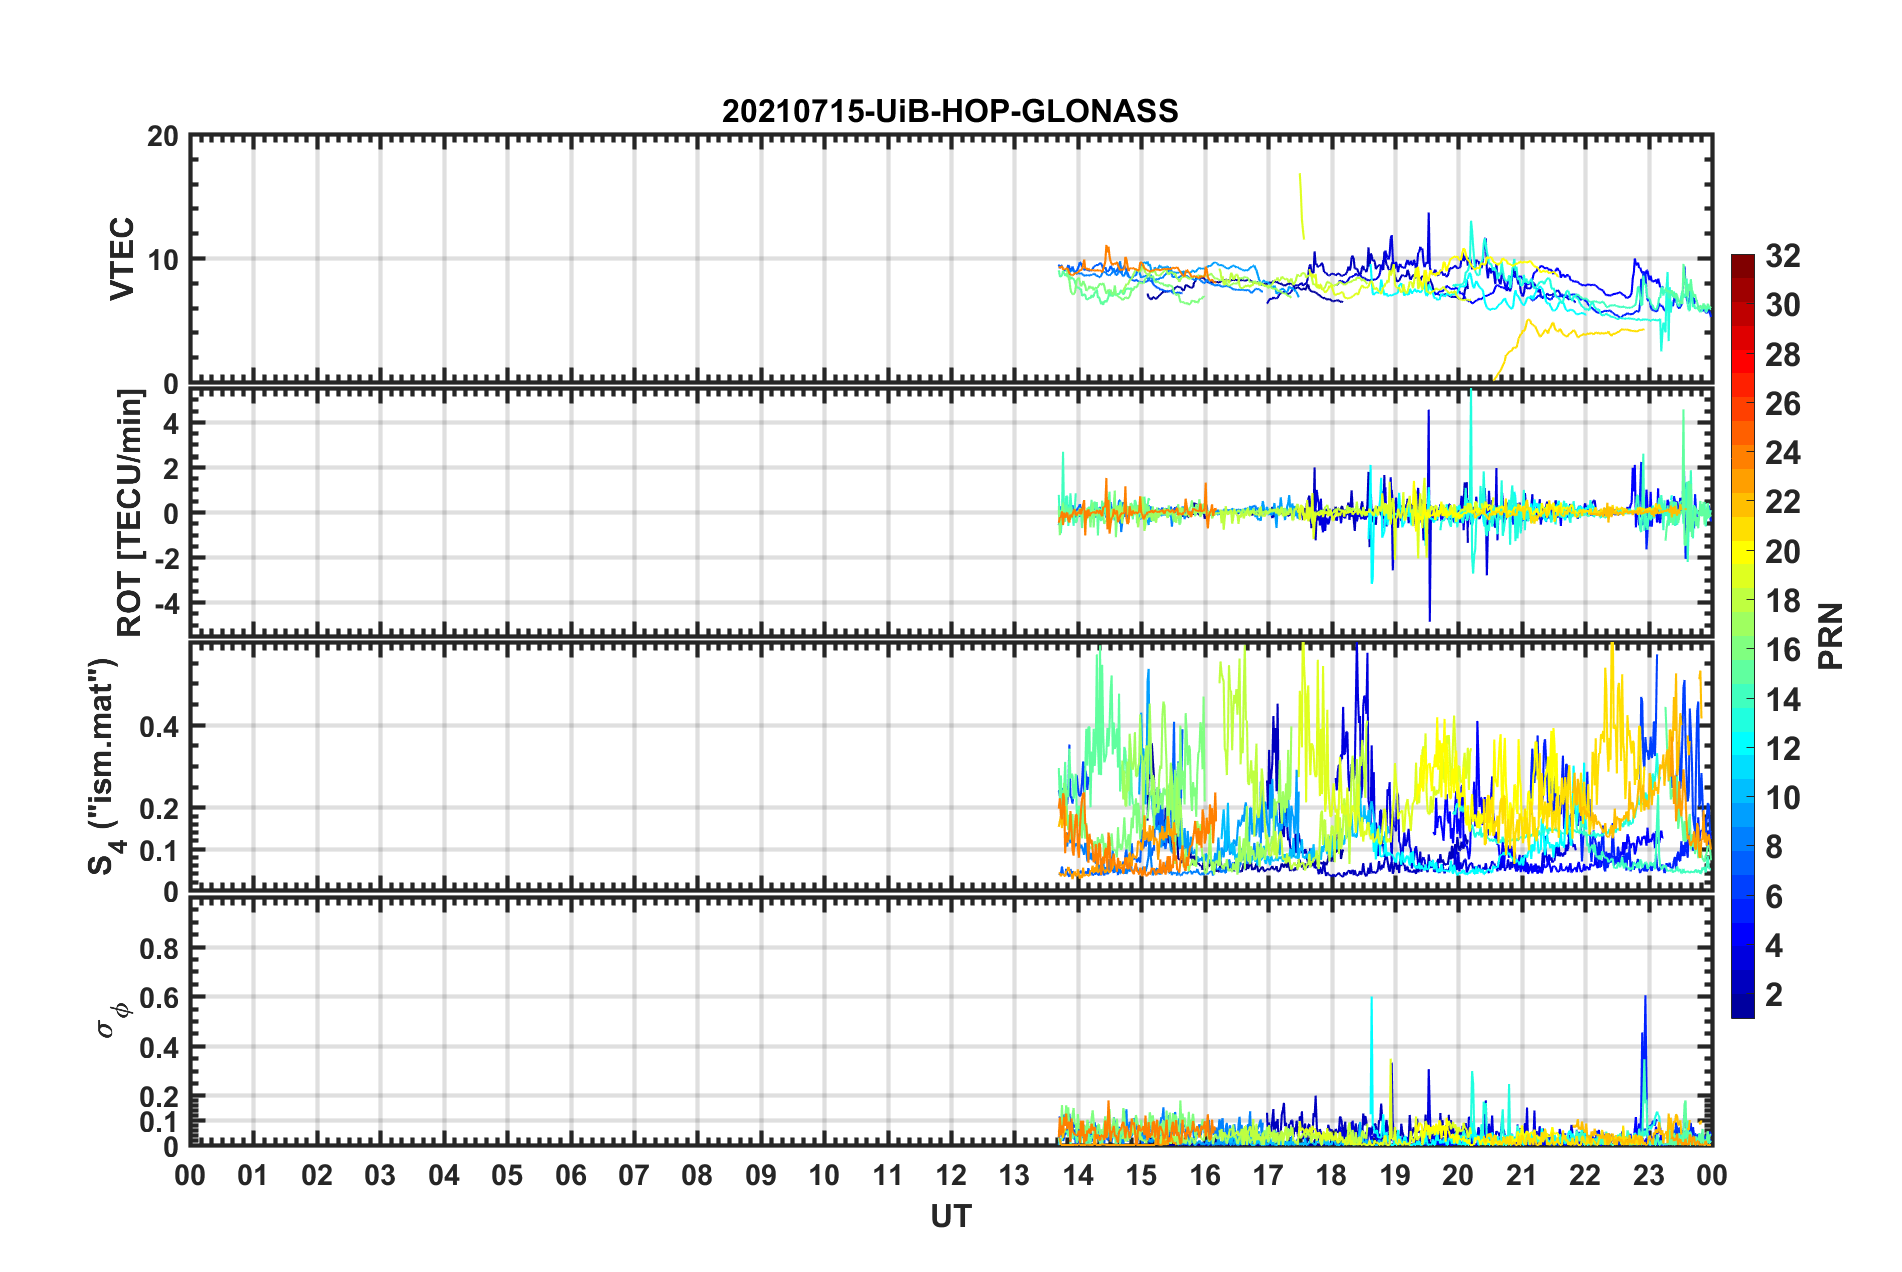The height and width of the screenshot is (1272, 1902).
Task: Click the plot title 20210715-UiB-HOP-GLONASS
Action: pyautogui.click(x=950, y=110)
